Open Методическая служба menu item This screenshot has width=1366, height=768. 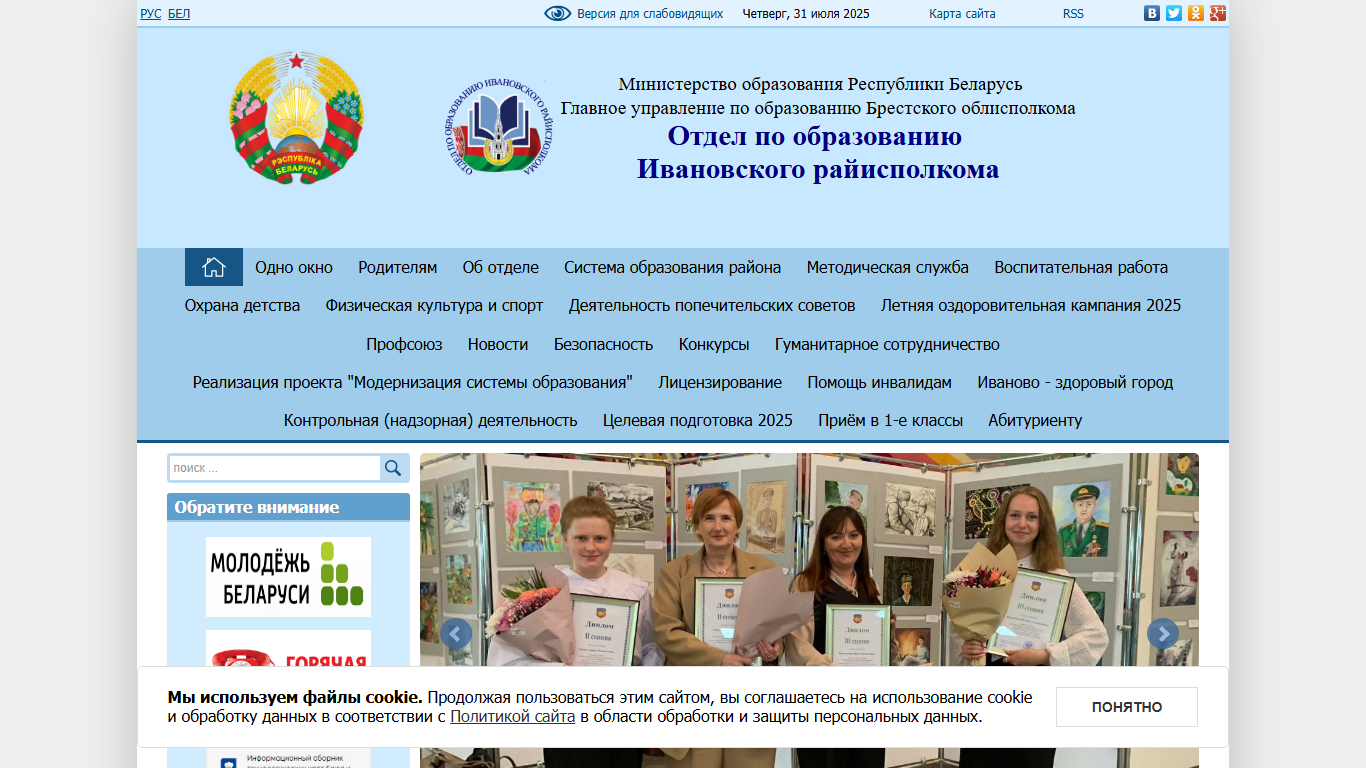point(888,267)
